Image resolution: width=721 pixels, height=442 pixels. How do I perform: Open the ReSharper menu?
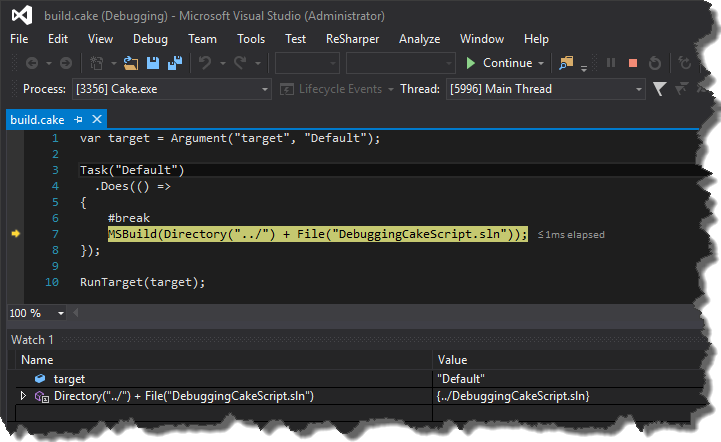353,39
